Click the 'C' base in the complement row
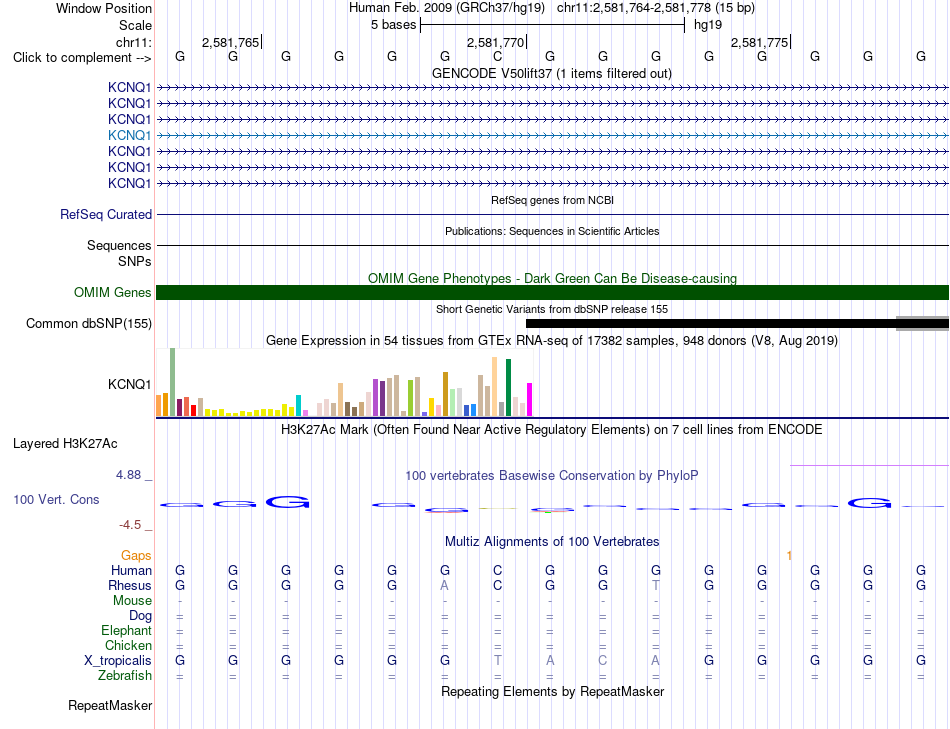This screenshot has height=729, width=950. (x=497, y=56)
